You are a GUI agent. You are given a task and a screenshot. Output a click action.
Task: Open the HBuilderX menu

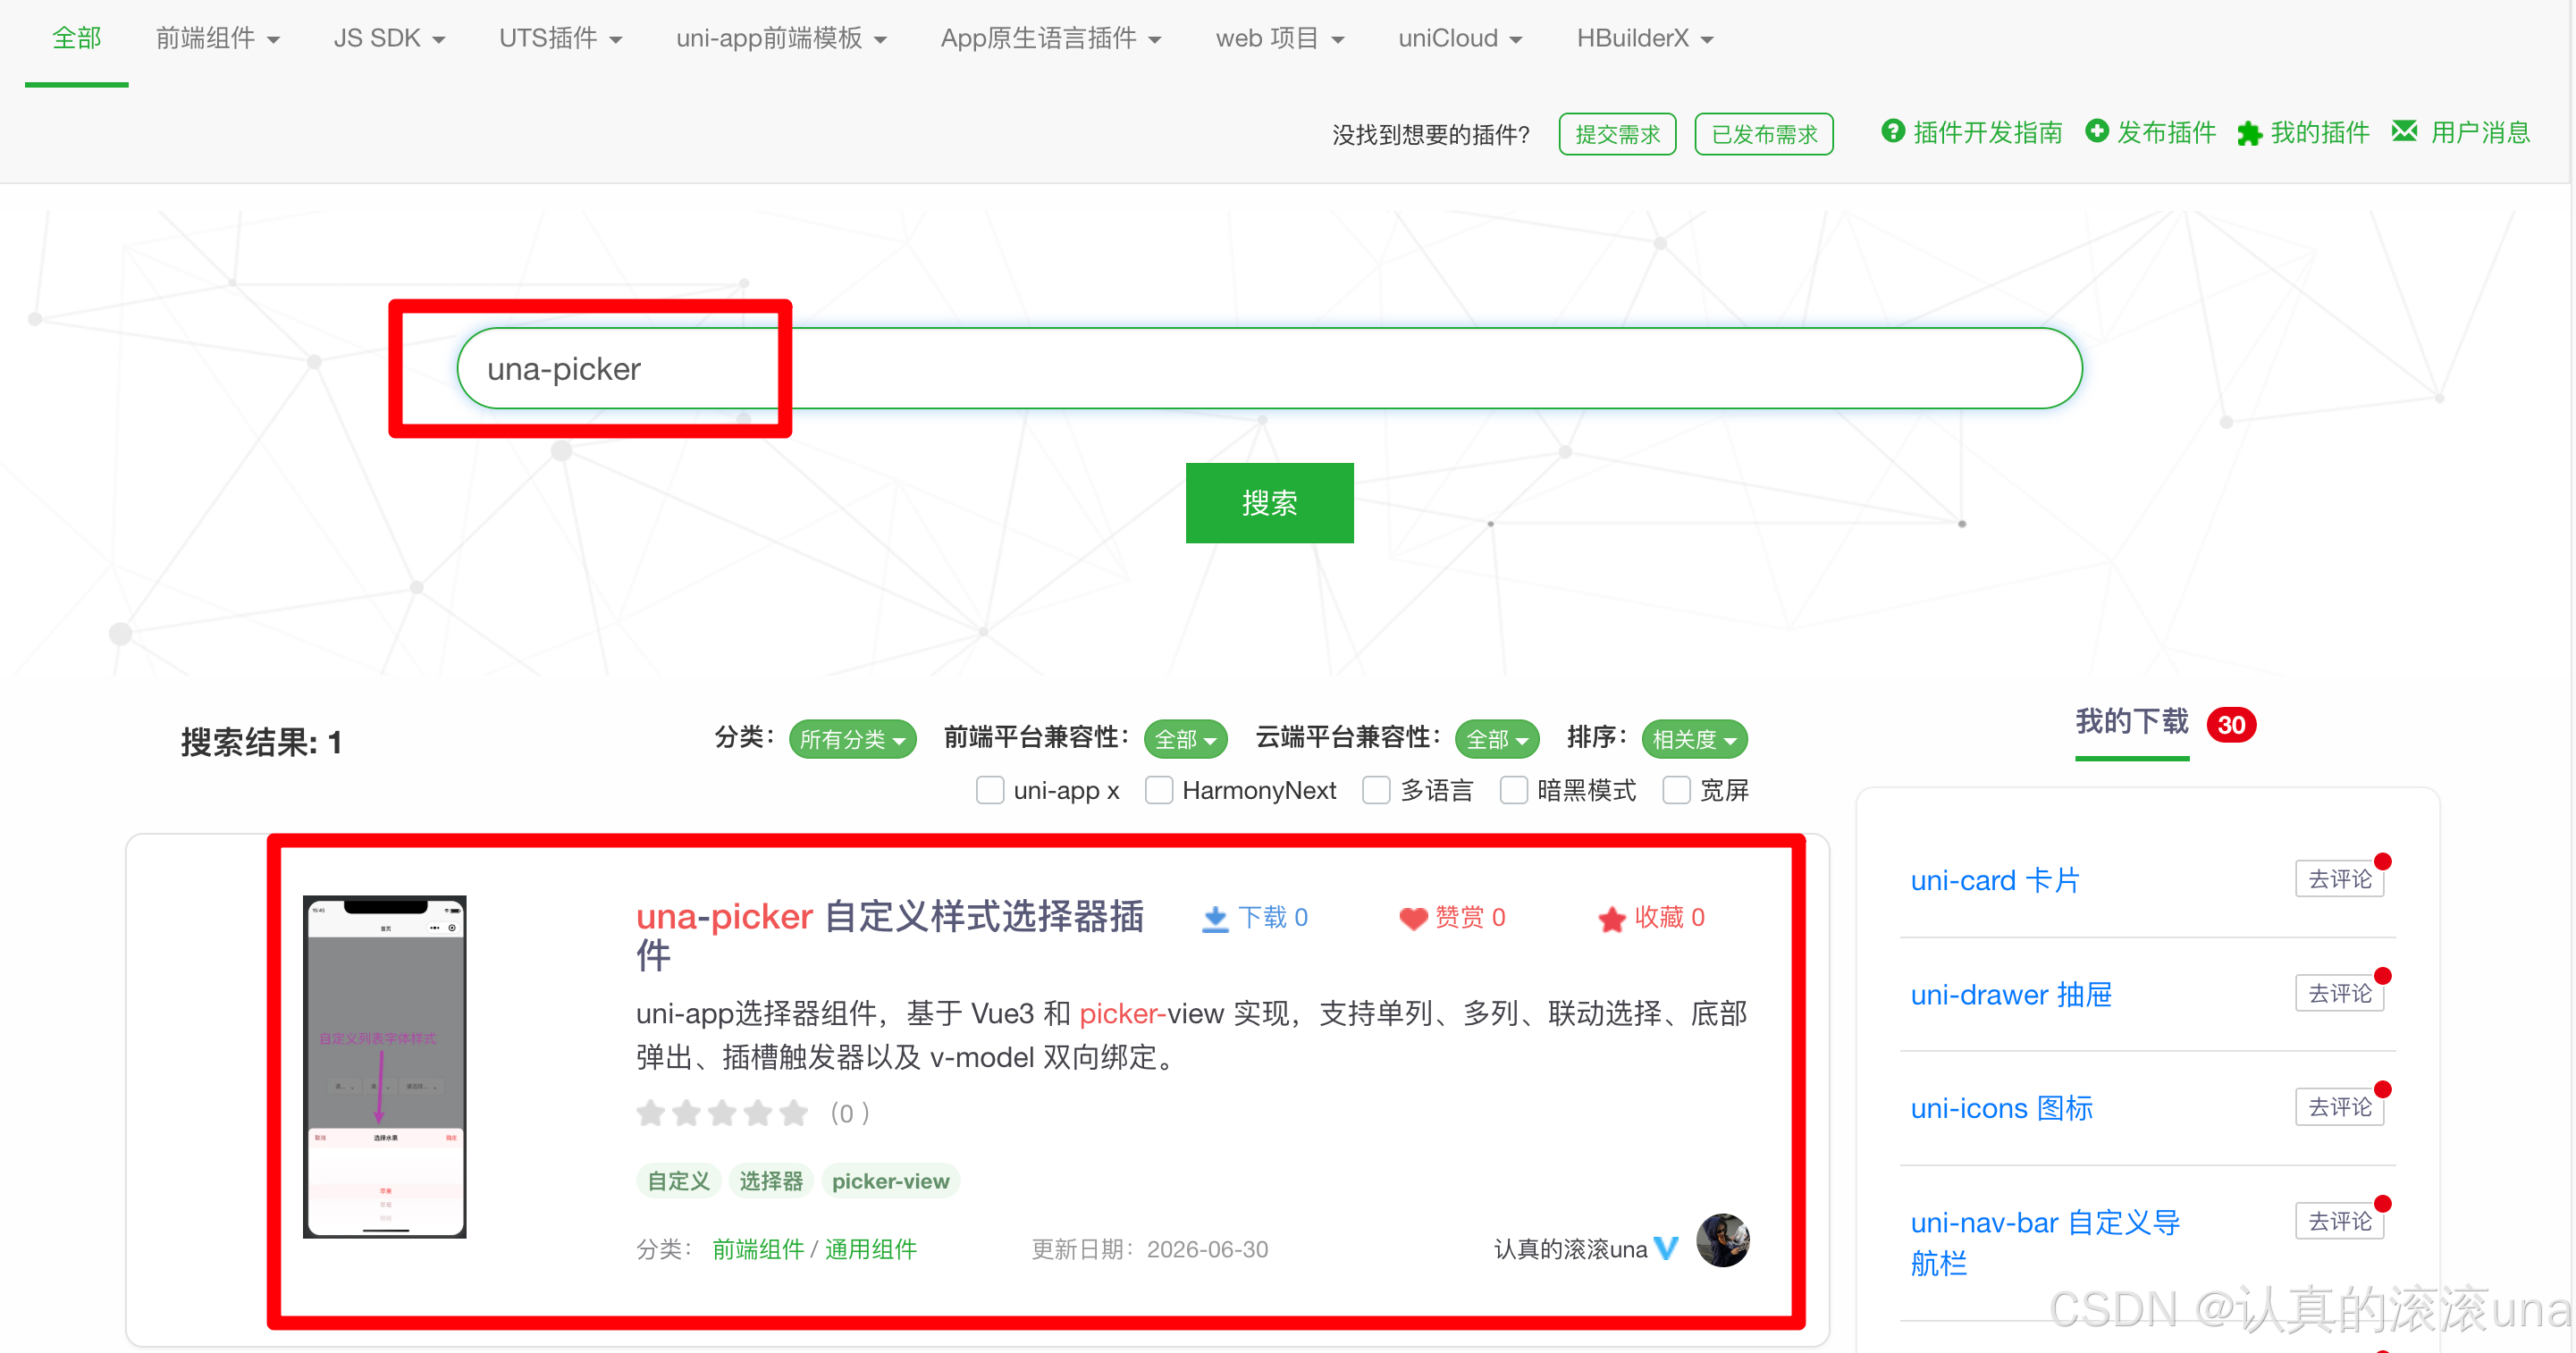(1645, 38)
